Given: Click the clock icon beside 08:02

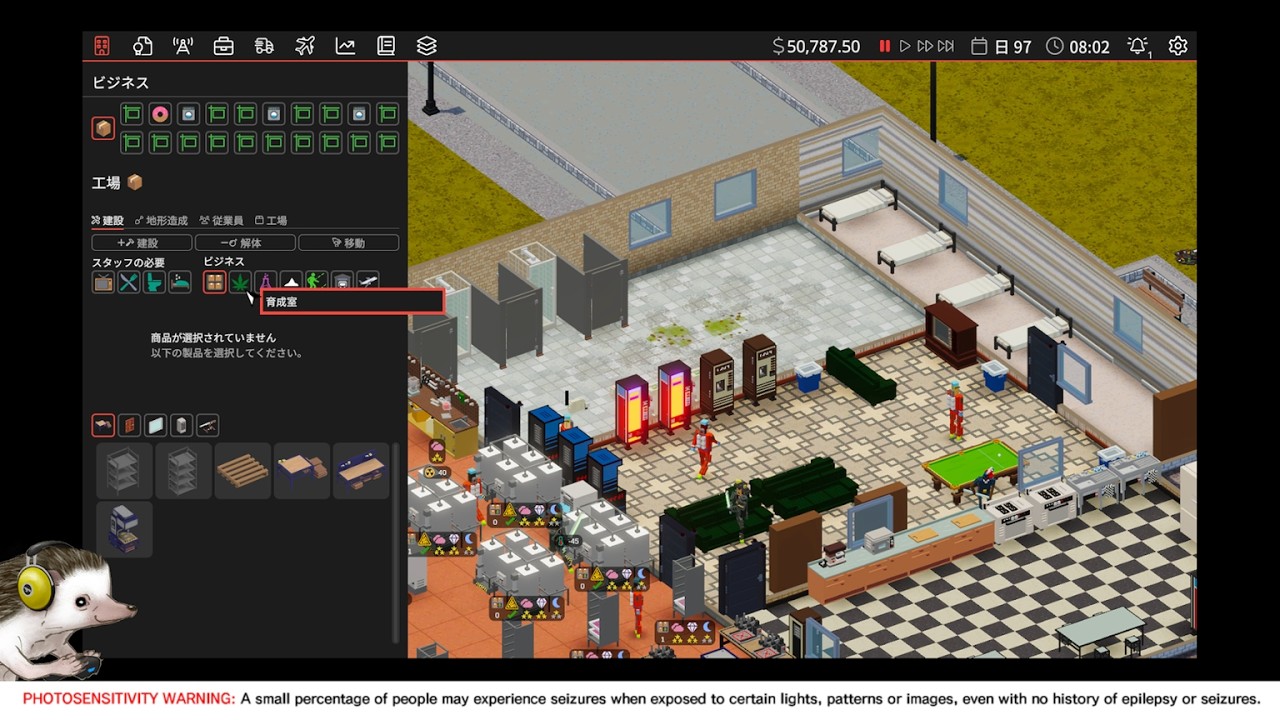Looking at the screenshot, I should coord(1055,46).
